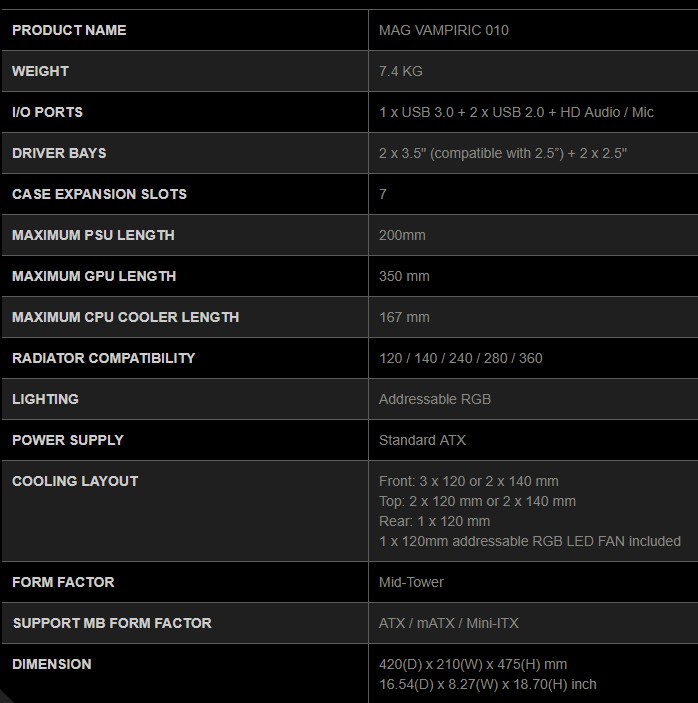This screenshot has height=703, width=698.
Task: Click the 200mm PSU length value
Action: click(x=402, y=235)
